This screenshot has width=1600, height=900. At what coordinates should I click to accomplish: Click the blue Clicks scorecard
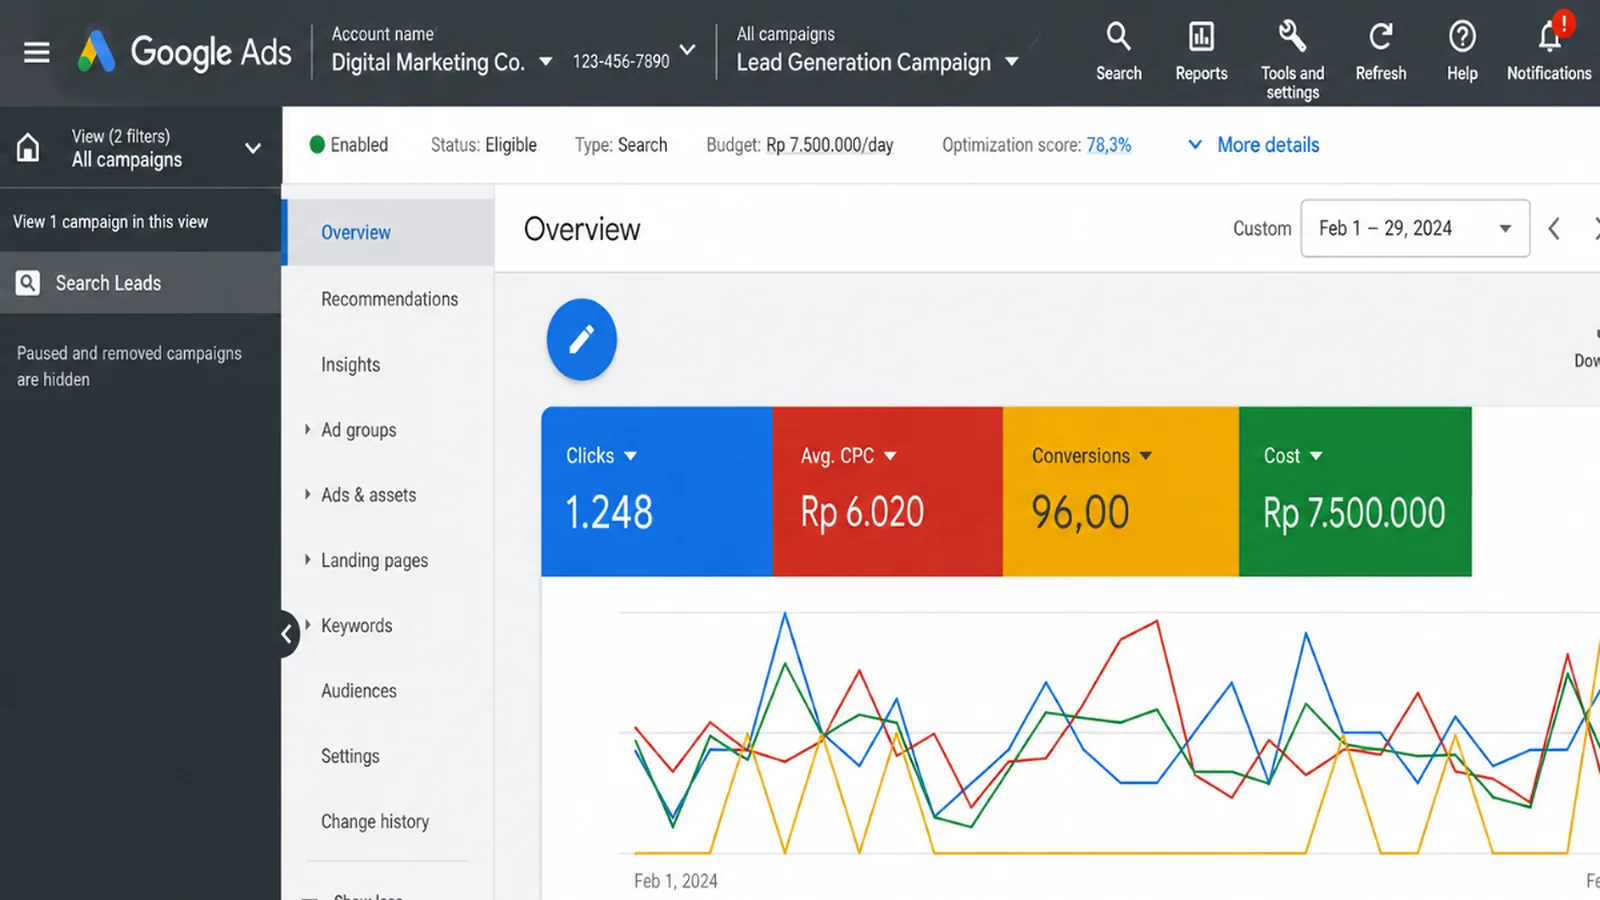pyautogui.click(x=657, y=491)
